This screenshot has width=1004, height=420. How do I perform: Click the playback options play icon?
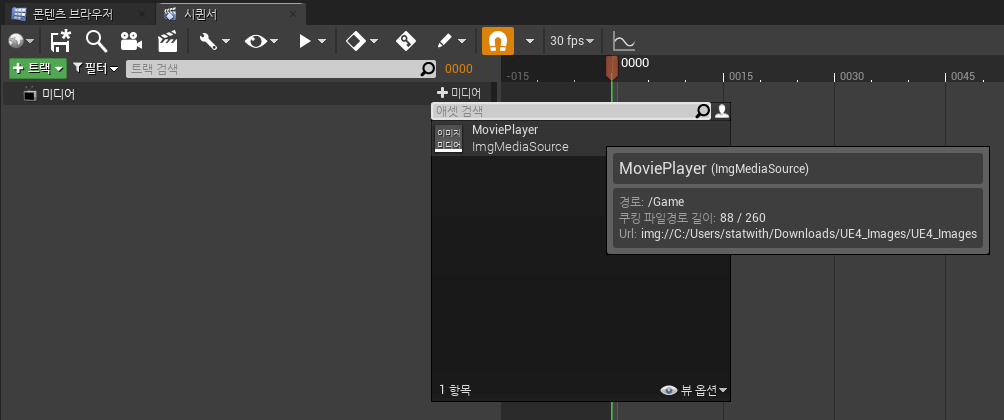(305, 41)
